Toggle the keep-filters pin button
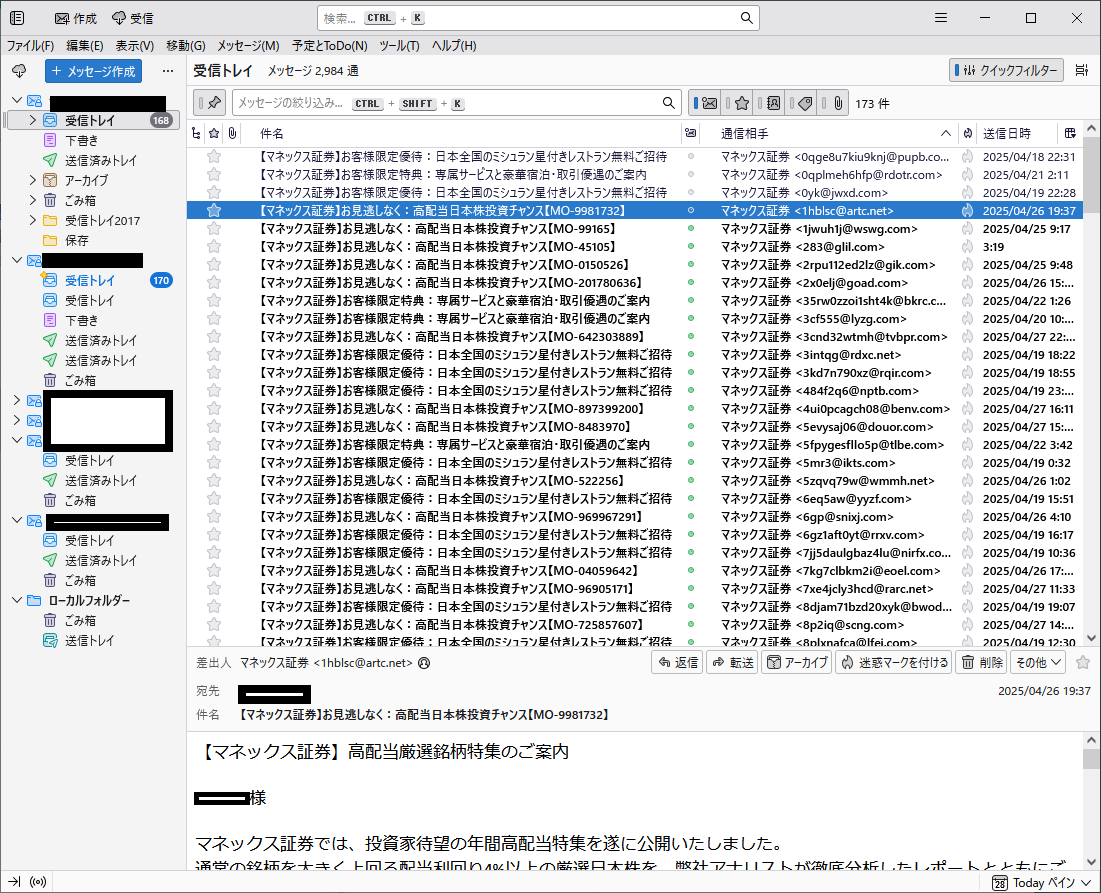 209,103
